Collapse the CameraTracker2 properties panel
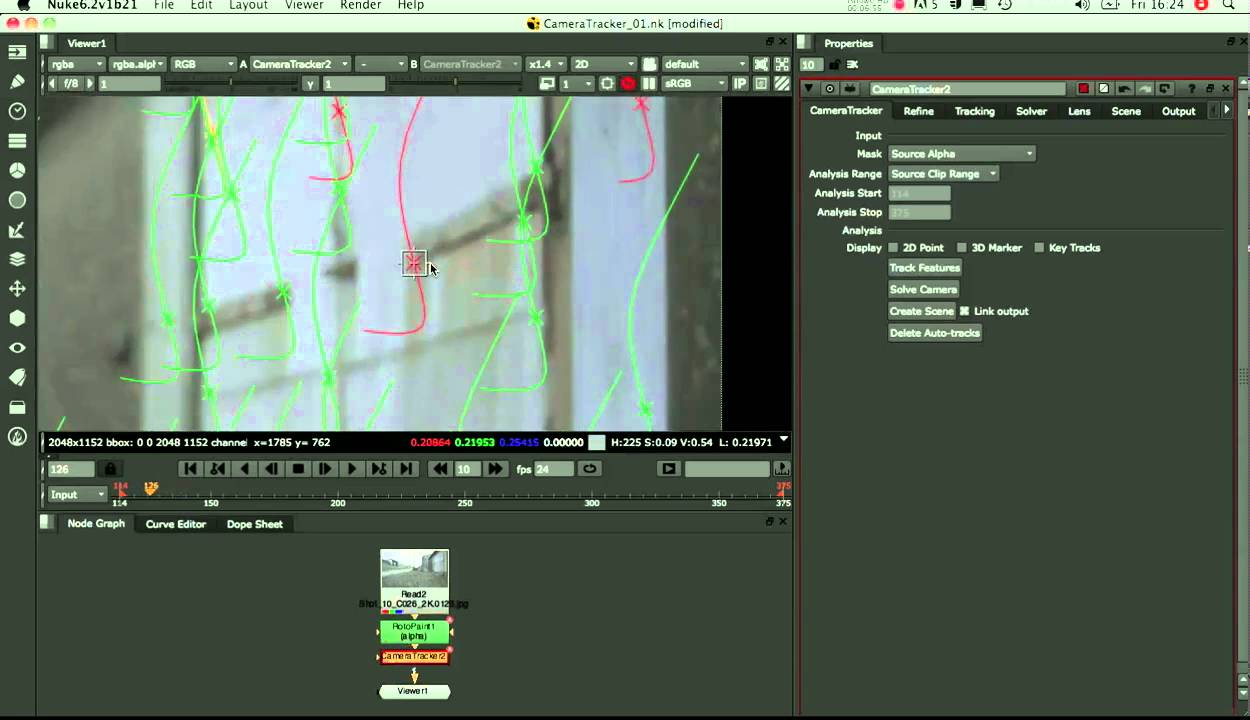The width and height of the screenshot is (1250, 720). [x=809, y=89]
